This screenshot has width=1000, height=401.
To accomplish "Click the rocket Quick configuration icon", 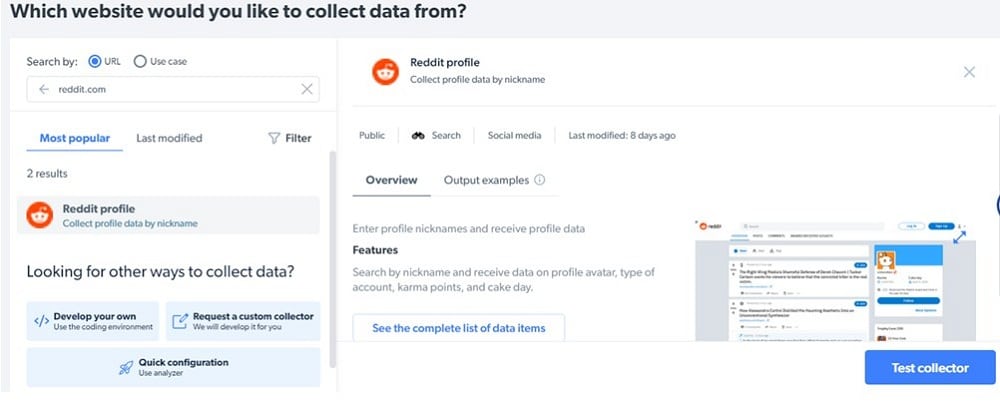I will pyautogui.click(x=126, y=368).
